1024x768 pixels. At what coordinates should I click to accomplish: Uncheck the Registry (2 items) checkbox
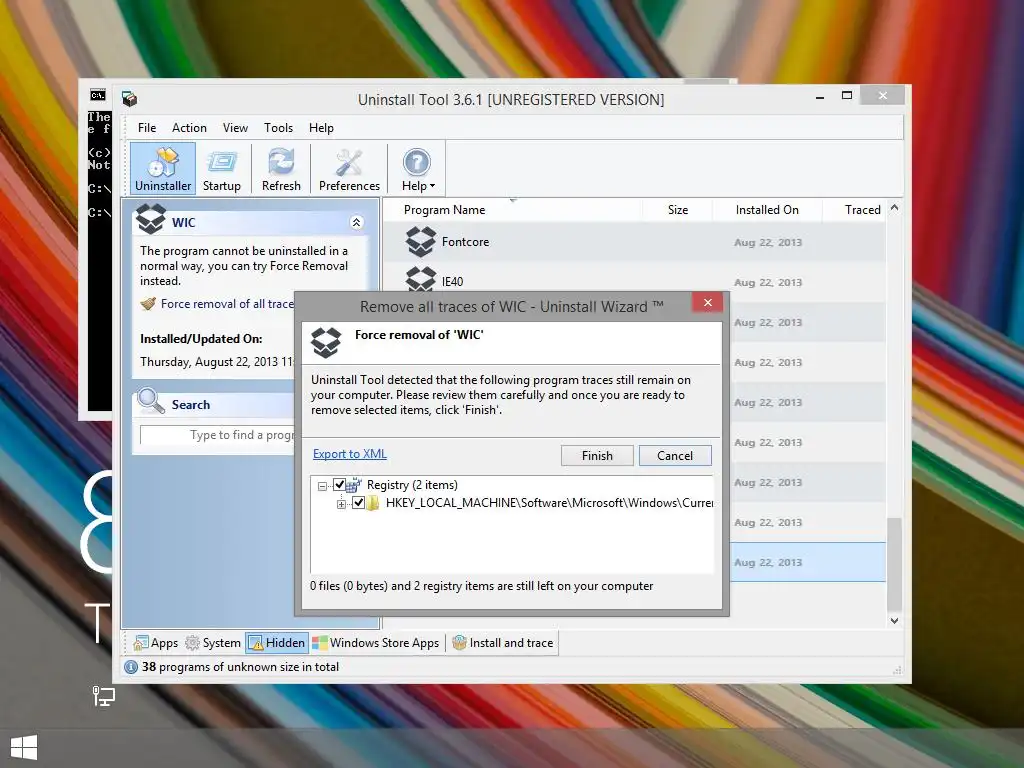pos(339,485)
